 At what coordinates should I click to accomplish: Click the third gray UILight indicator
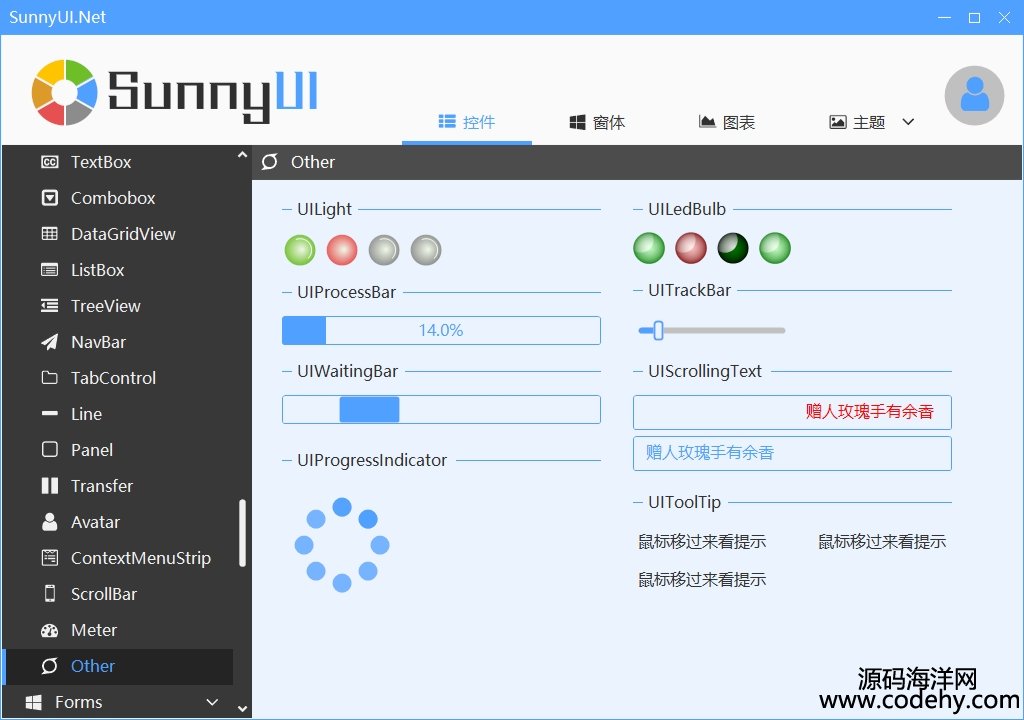(x=383, y=250)
